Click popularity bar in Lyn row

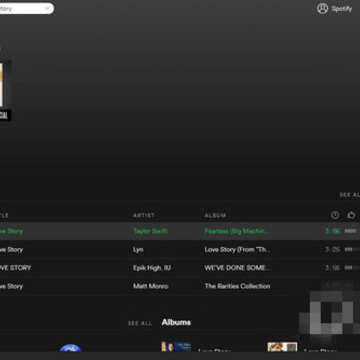[352, 249]
